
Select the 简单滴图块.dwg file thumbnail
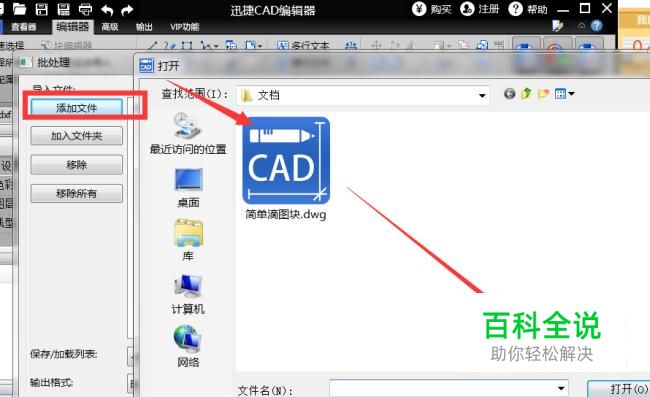tap(286, 161)
